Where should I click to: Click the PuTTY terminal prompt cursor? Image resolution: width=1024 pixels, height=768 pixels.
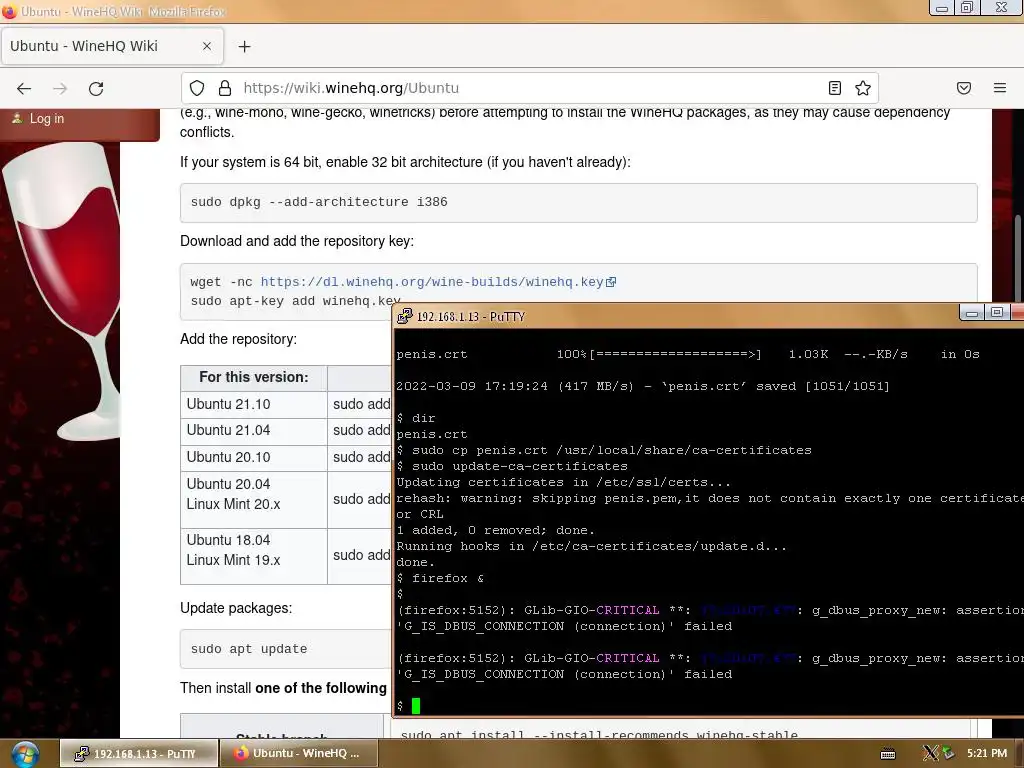(416, 706)
